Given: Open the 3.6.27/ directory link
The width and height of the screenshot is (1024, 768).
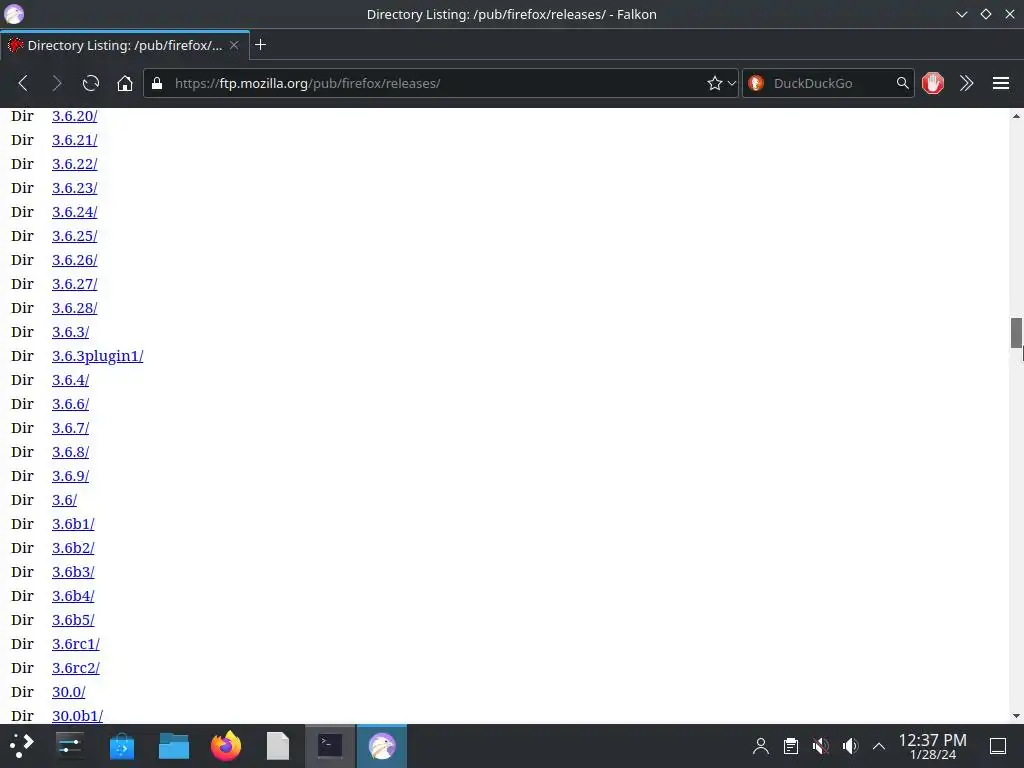Looking at the screenshot, I should click(x=74, y=284).
